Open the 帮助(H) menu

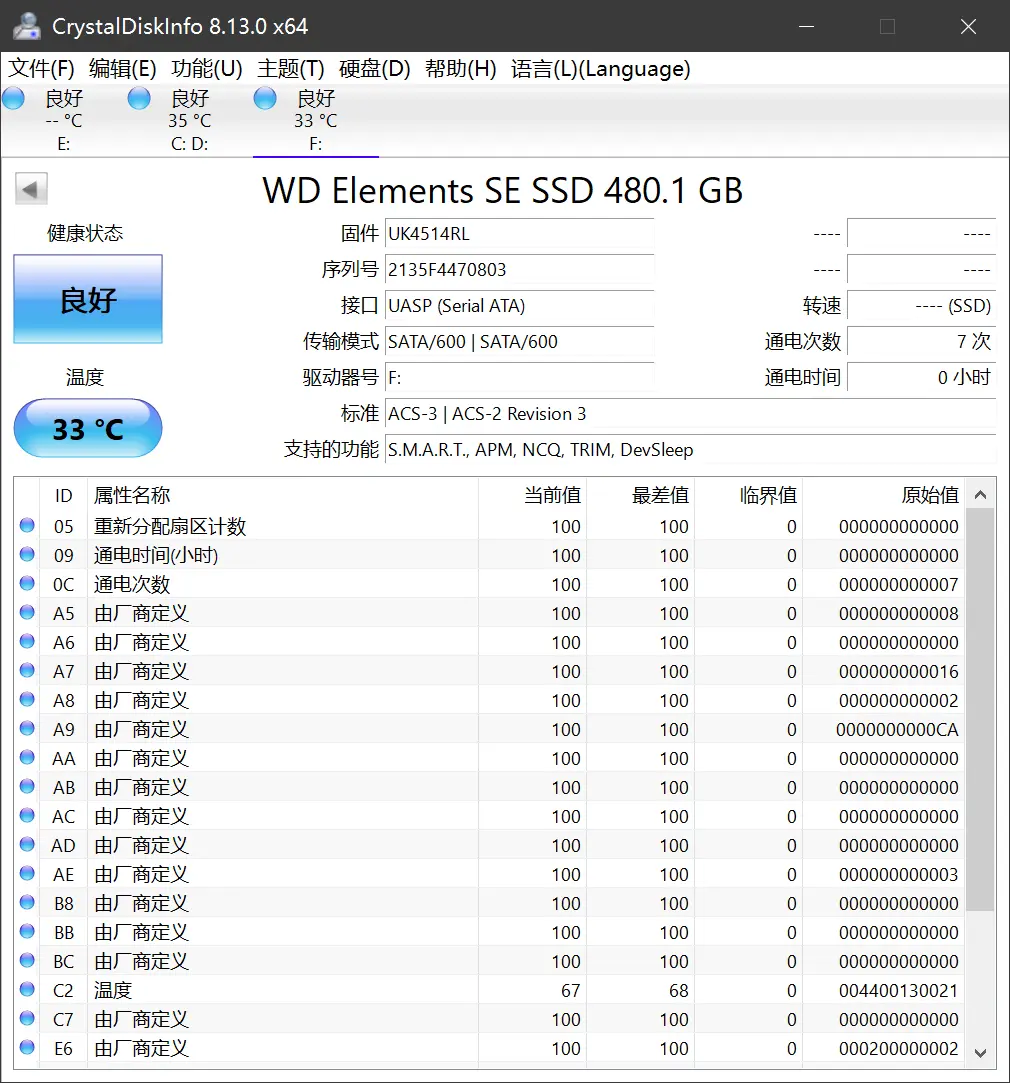click(460, 69)
